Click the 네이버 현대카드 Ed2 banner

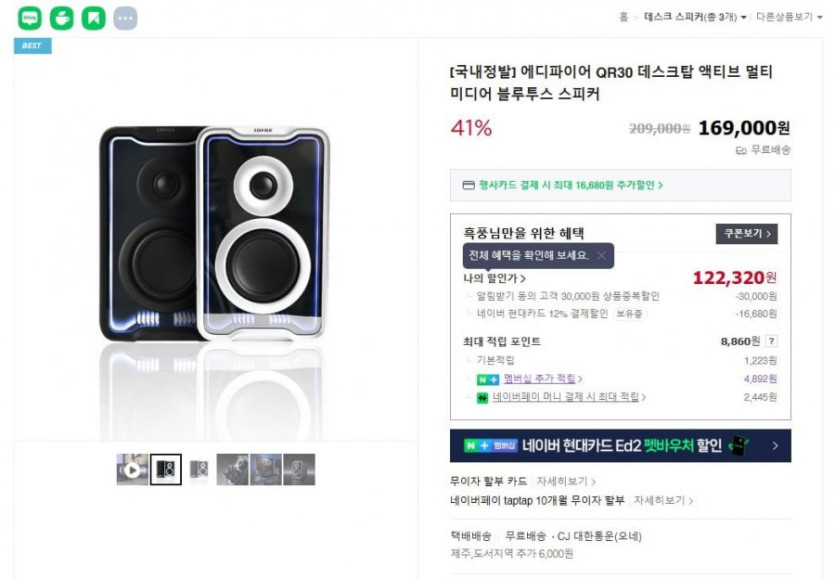620,446
